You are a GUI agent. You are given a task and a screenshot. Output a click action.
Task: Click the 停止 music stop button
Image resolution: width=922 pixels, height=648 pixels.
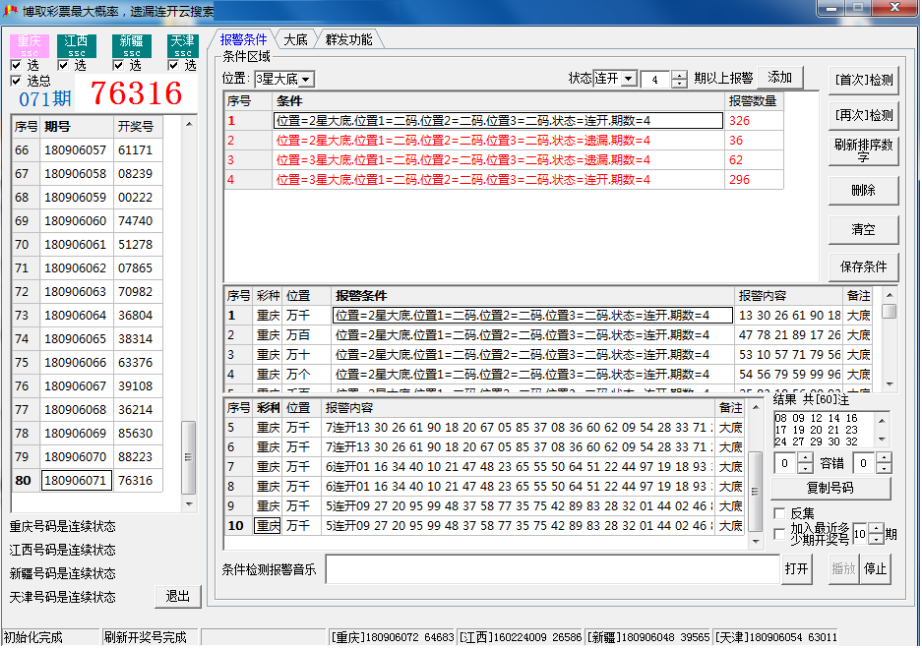point(875,569)
